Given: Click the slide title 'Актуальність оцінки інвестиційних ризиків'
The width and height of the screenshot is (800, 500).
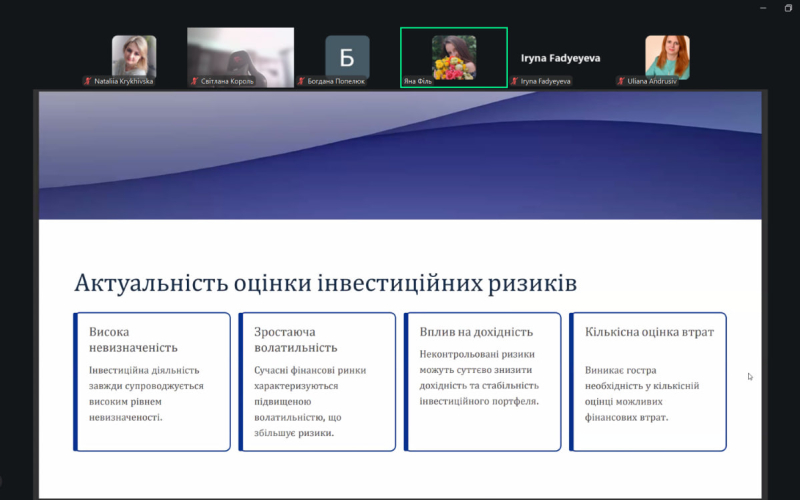Looking at the screenshot, I should [325, 283].
